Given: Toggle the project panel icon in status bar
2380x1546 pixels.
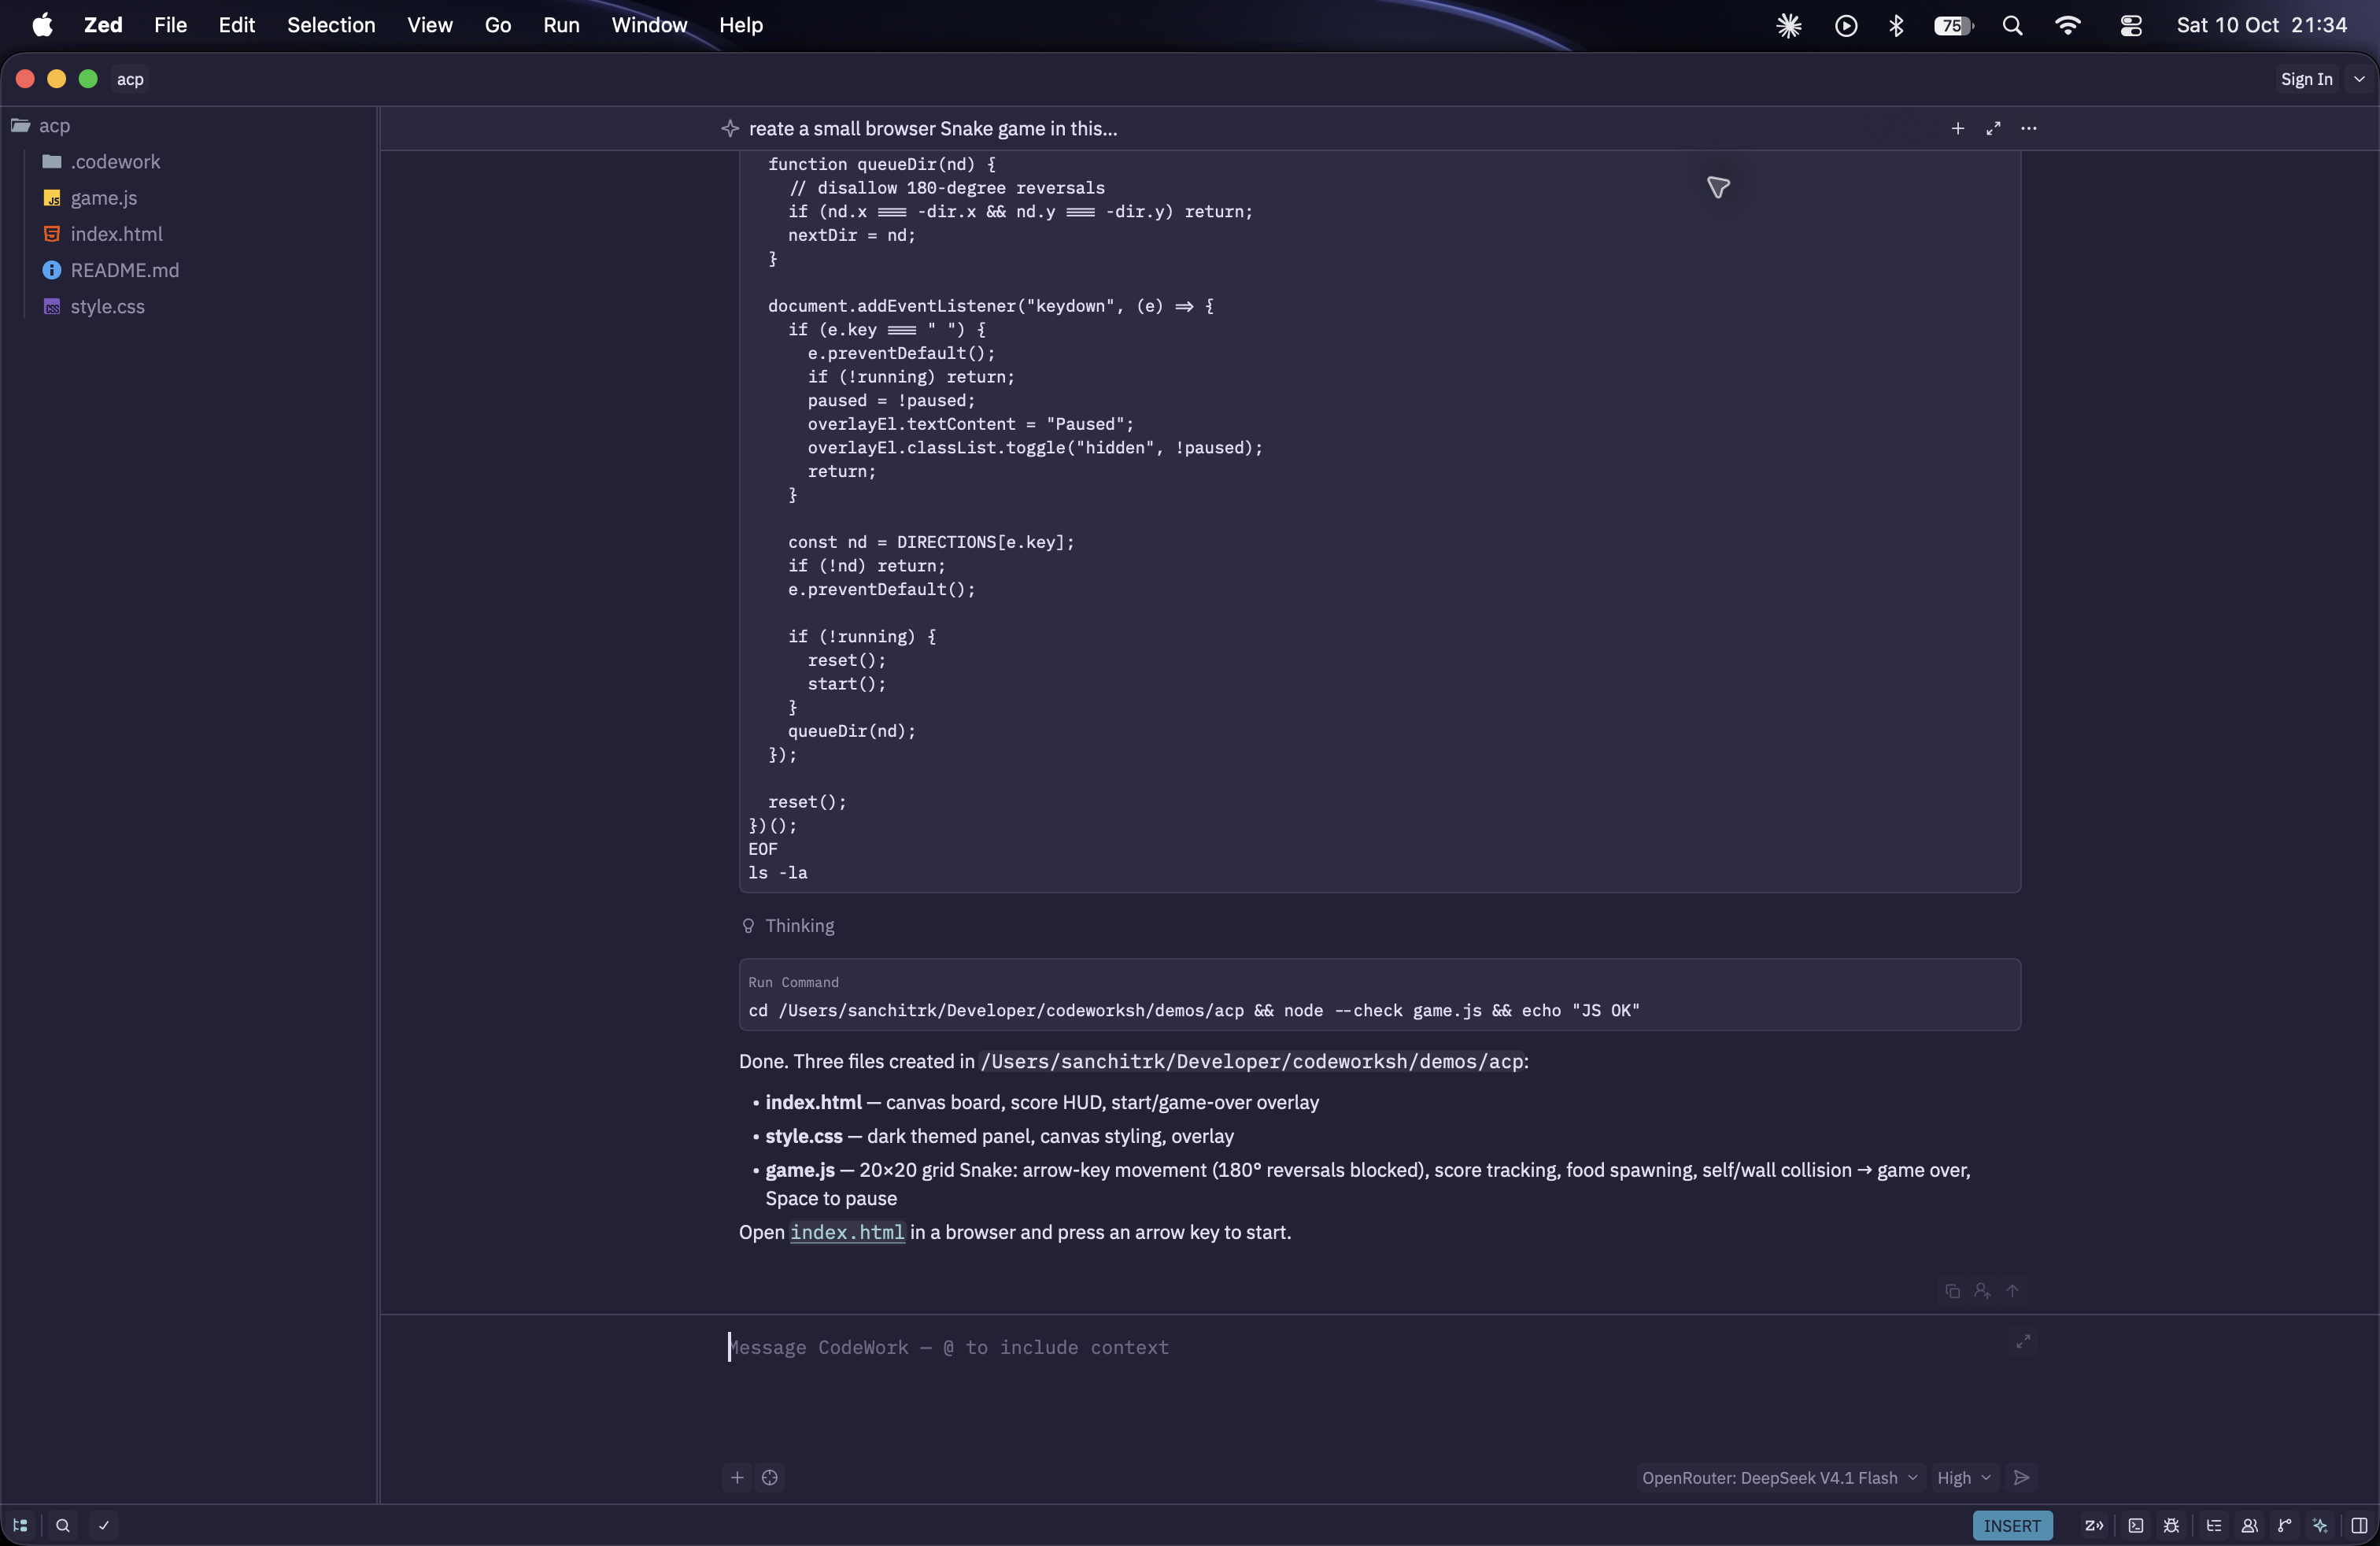Looking at the screenshot, I should tap(20, 1525).
